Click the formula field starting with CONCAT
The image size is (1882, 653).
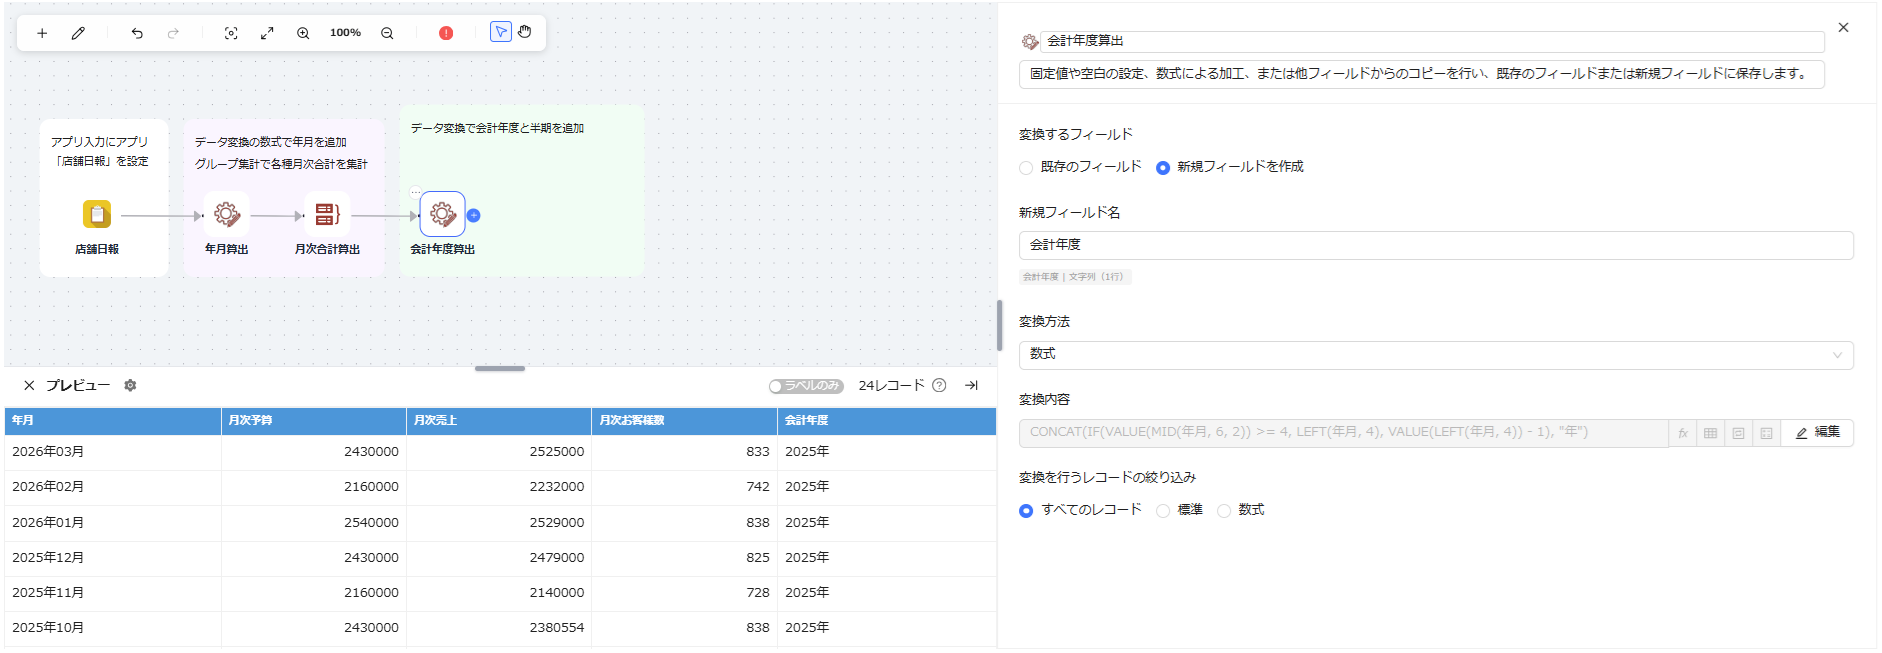point(1343,433)
